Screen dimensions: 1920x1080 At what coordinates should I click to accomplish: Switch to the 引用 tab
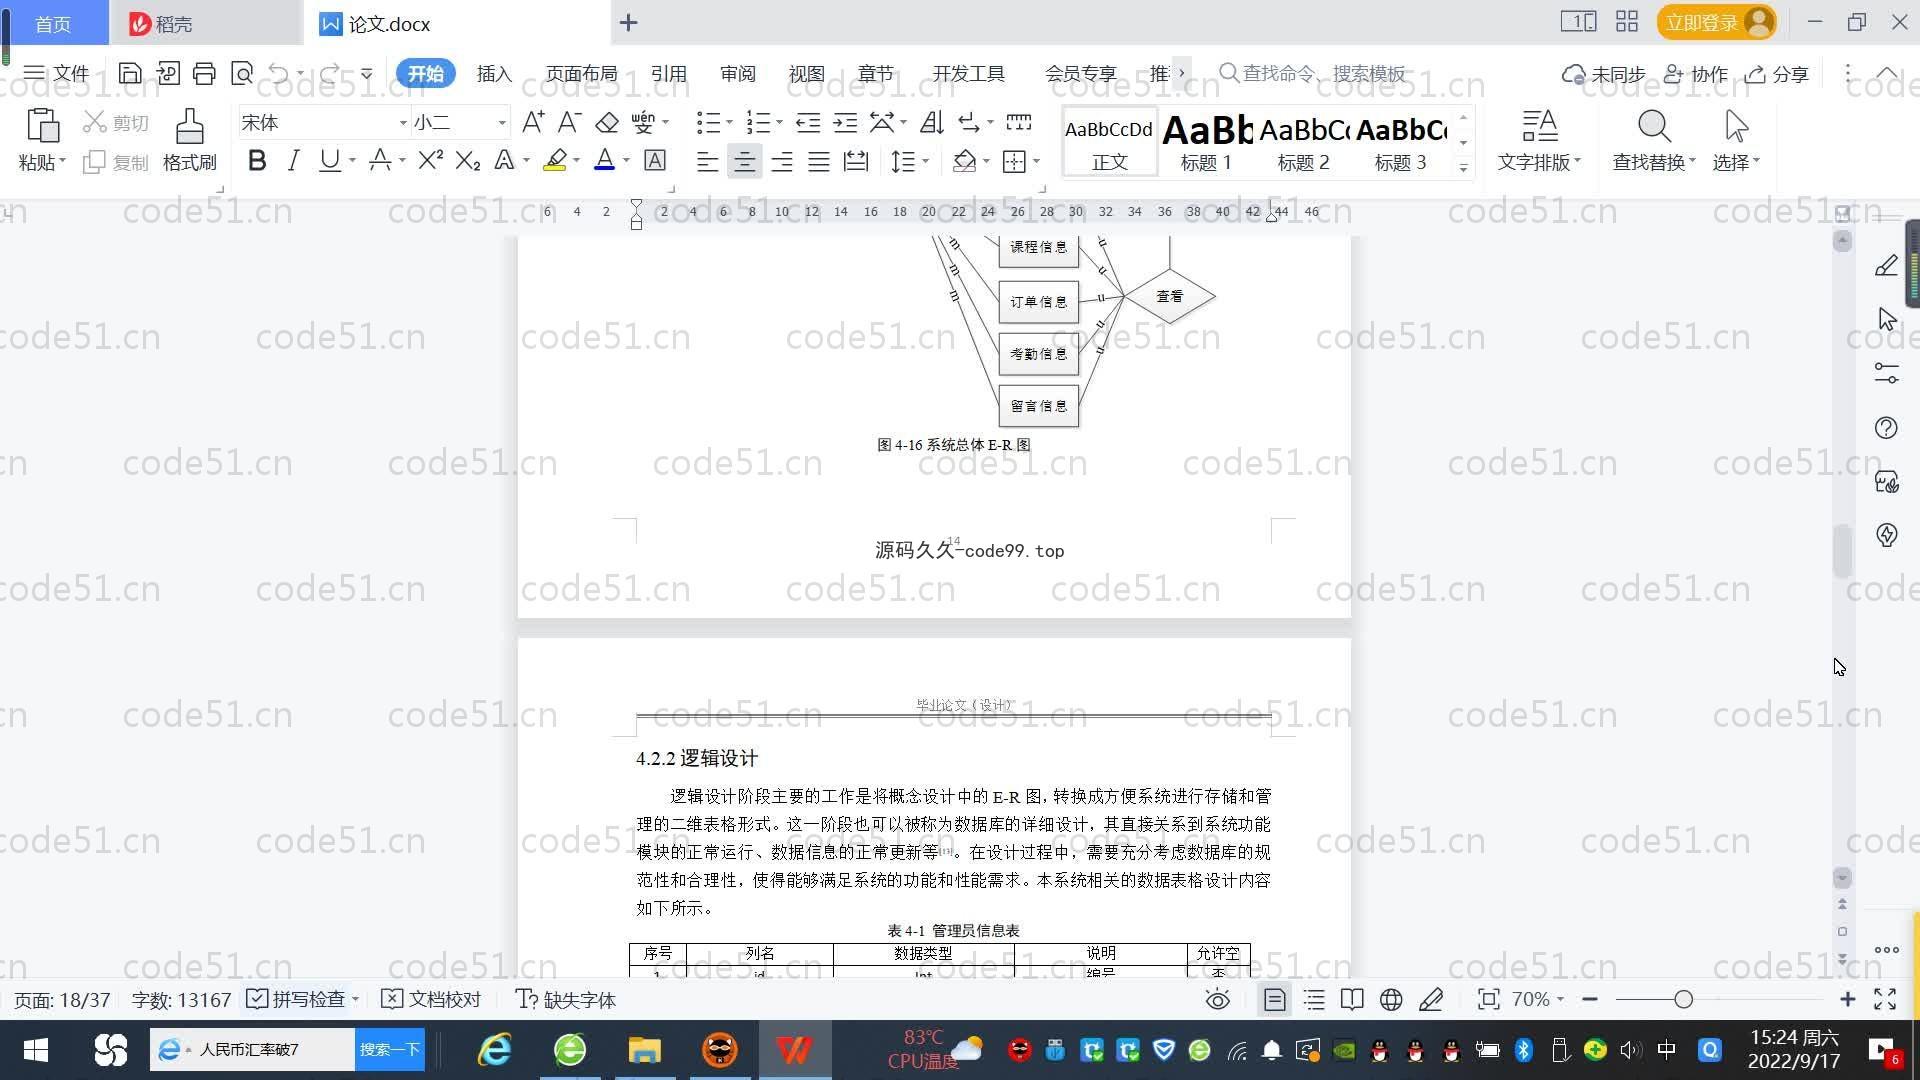(668, 73)
